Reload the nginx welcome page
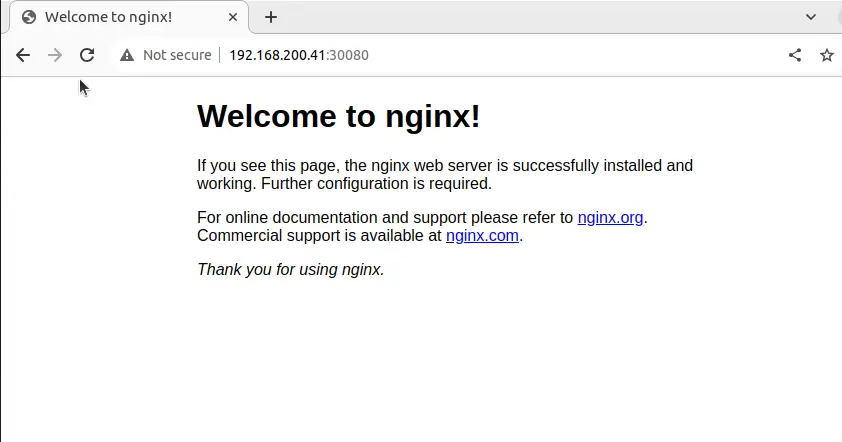 click(x=87, y=55)
